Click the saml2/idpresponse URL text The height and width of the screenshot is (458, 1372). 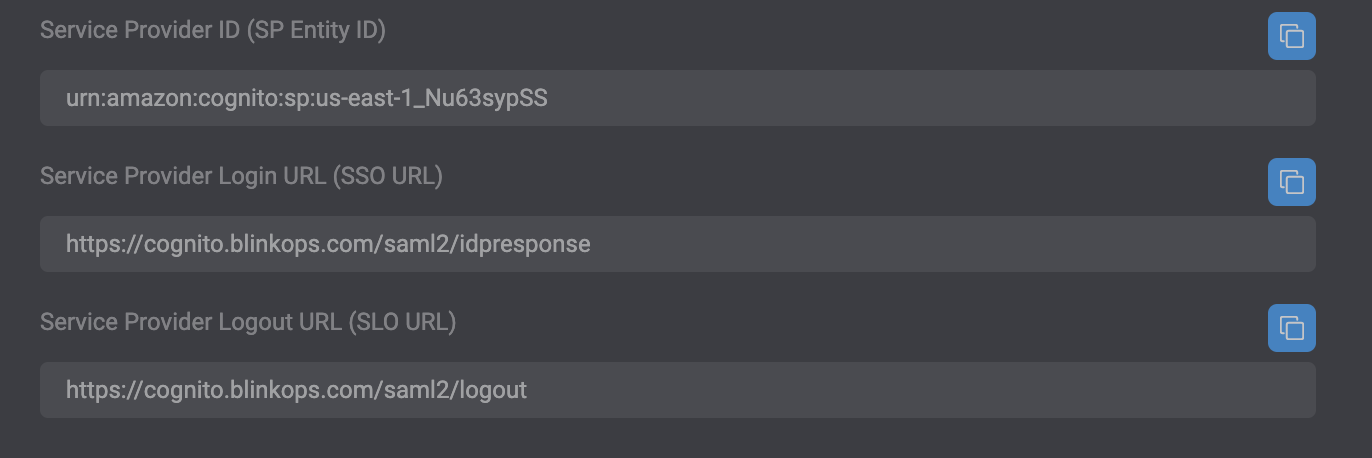coord(328,244)
